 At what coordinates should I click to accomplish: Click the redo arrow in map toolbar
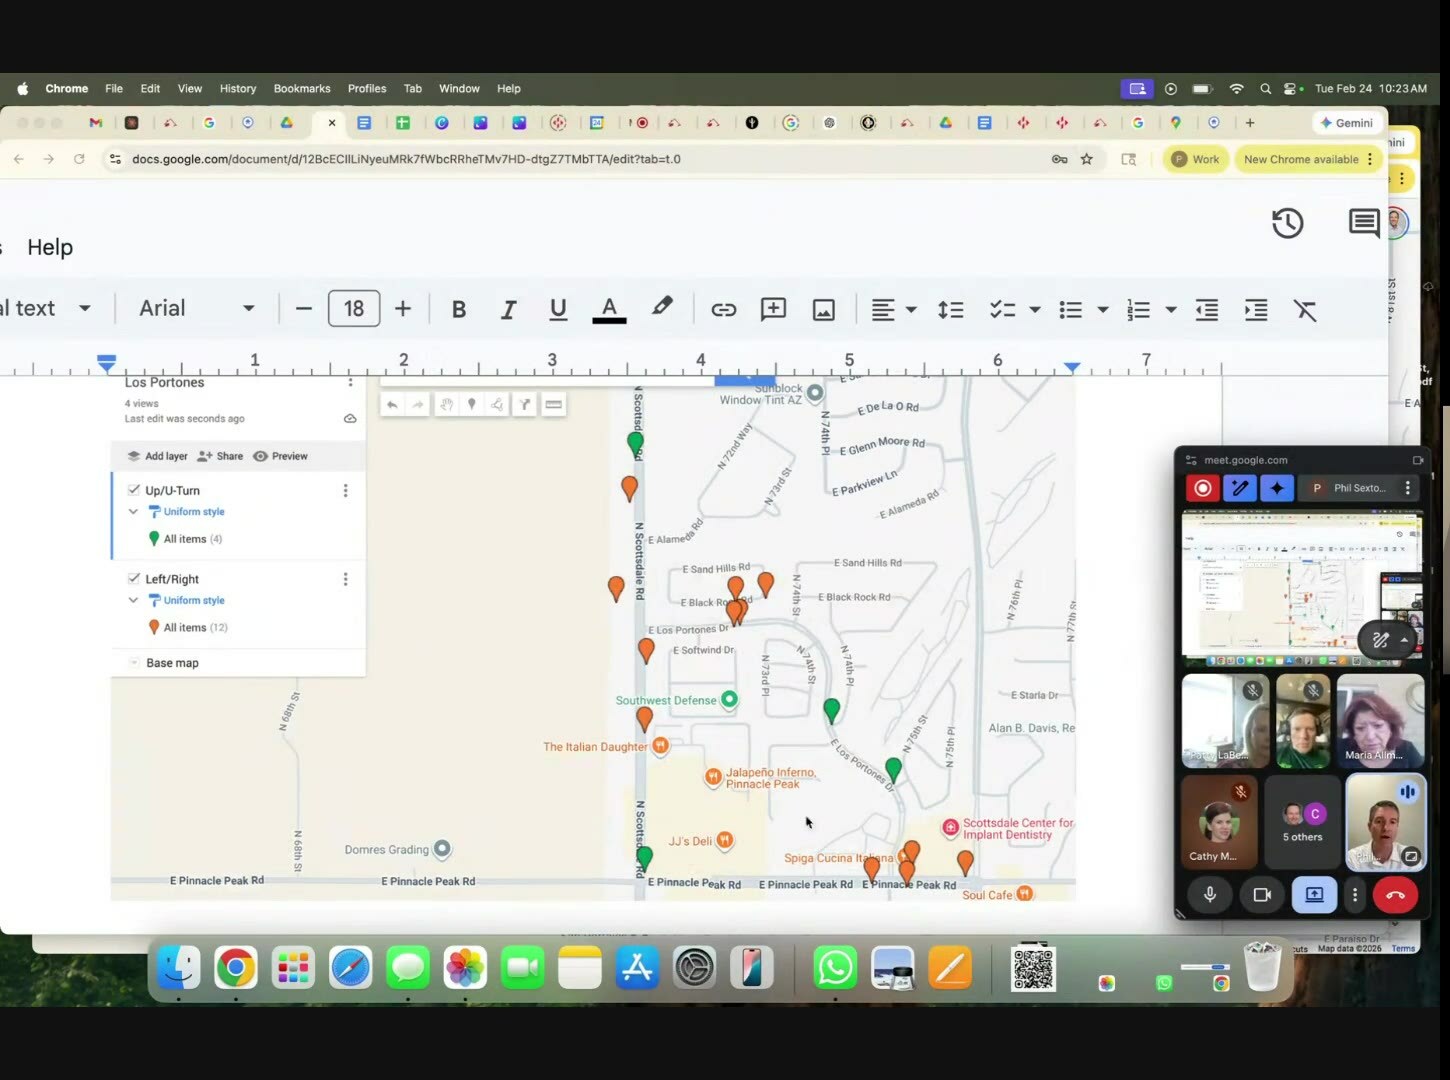[x=418, y=404]
